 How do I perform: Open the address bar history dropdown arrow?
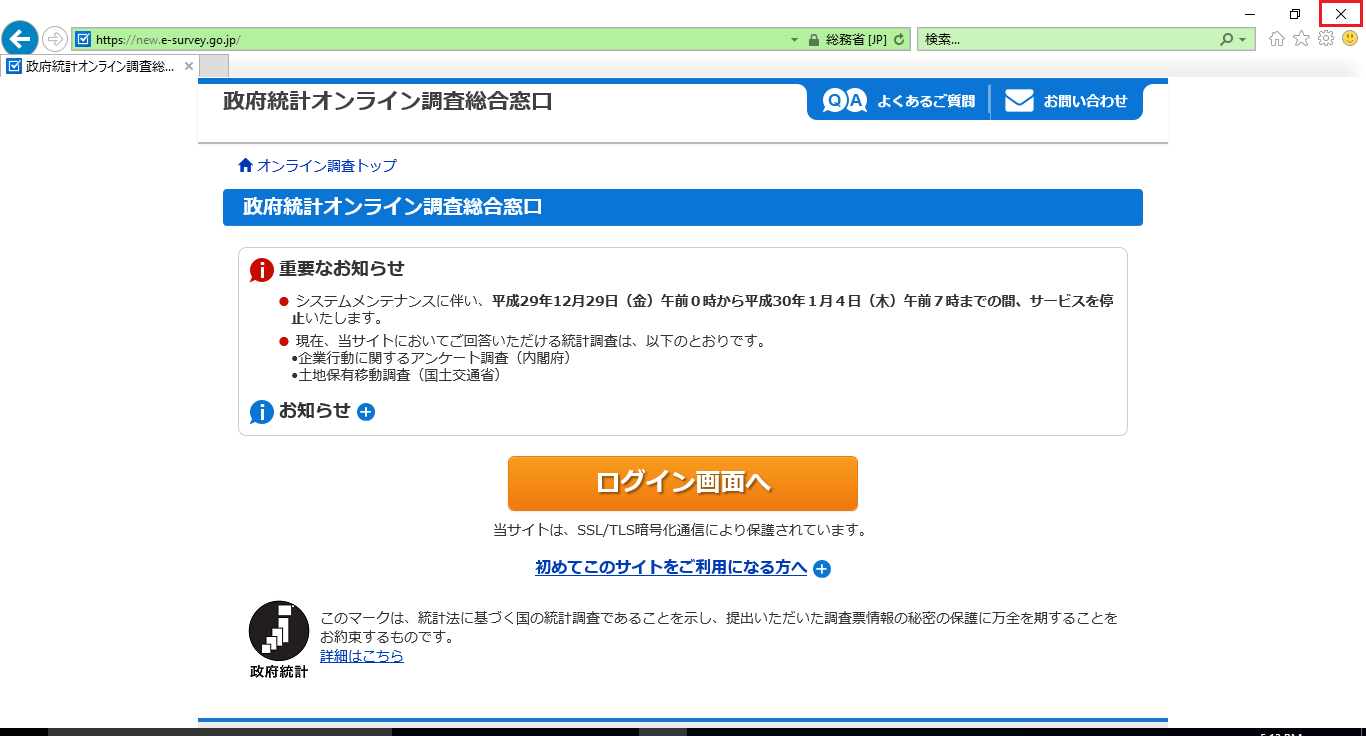pyautogui.click(x=795, y=40)
